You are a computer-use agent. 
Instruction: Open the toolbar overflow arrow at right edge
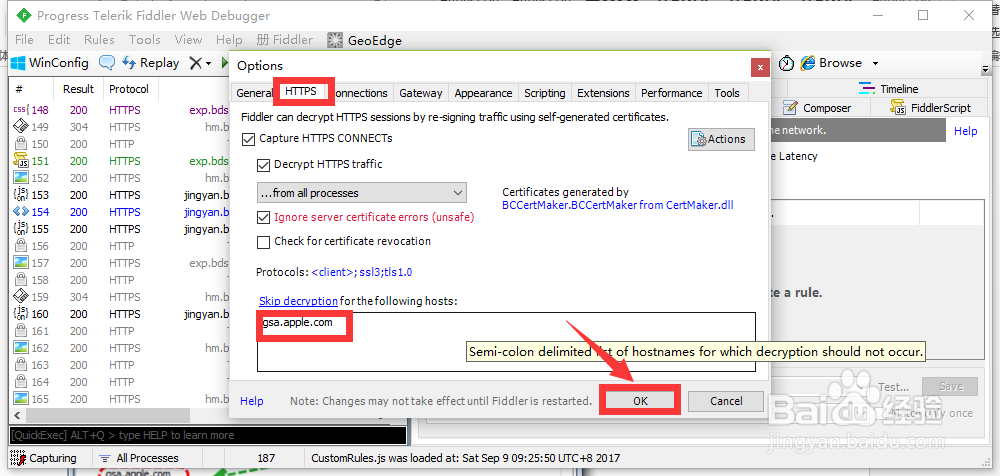[x=985, y=68]
